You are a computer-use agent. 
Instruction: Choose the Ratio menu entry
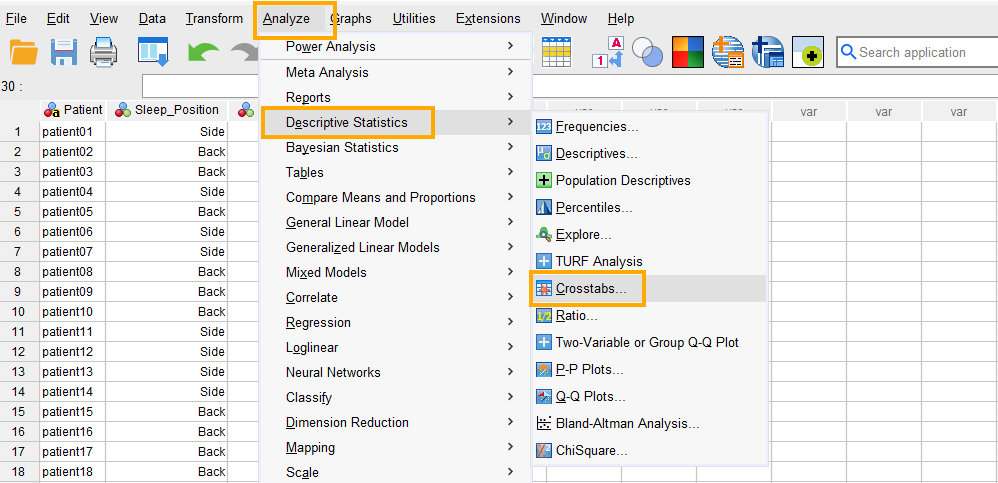click(x=649, y=316)
